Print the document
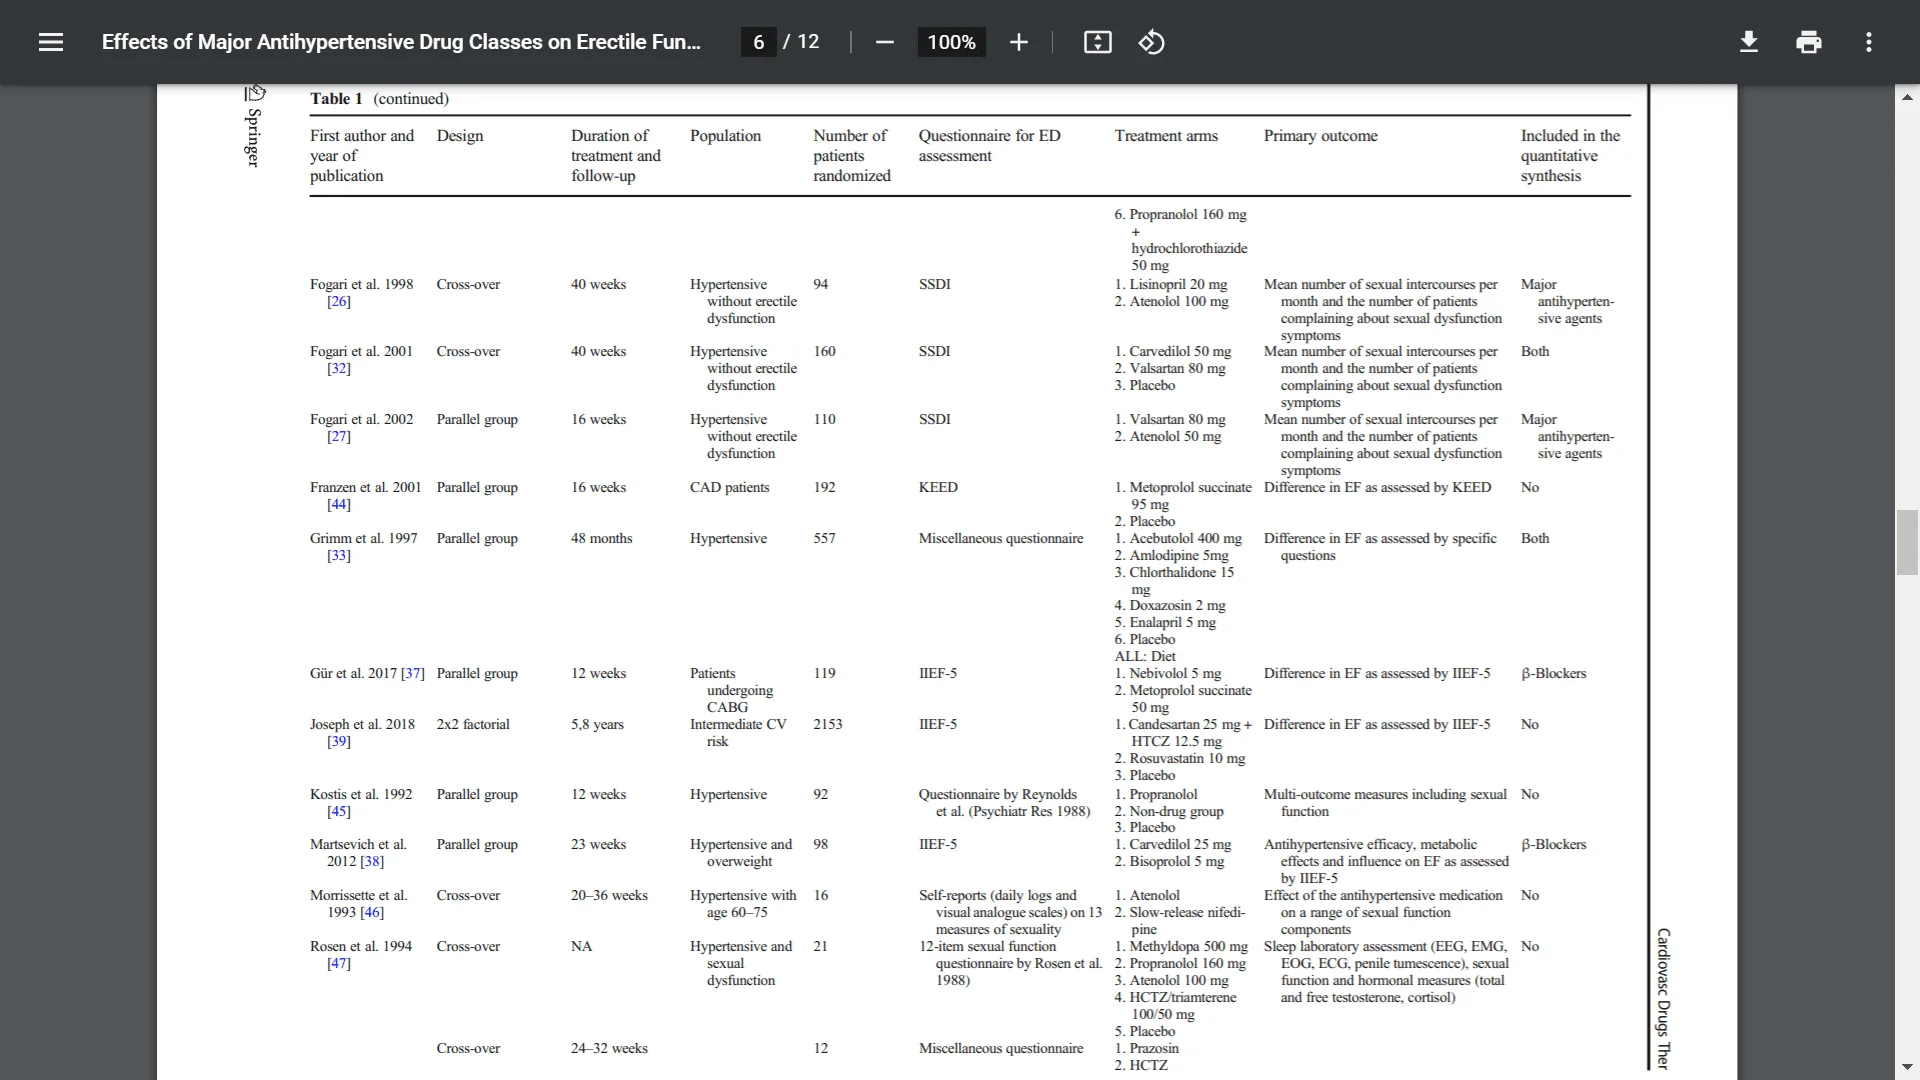The image size is (1920, 1080). (1808, 42)
